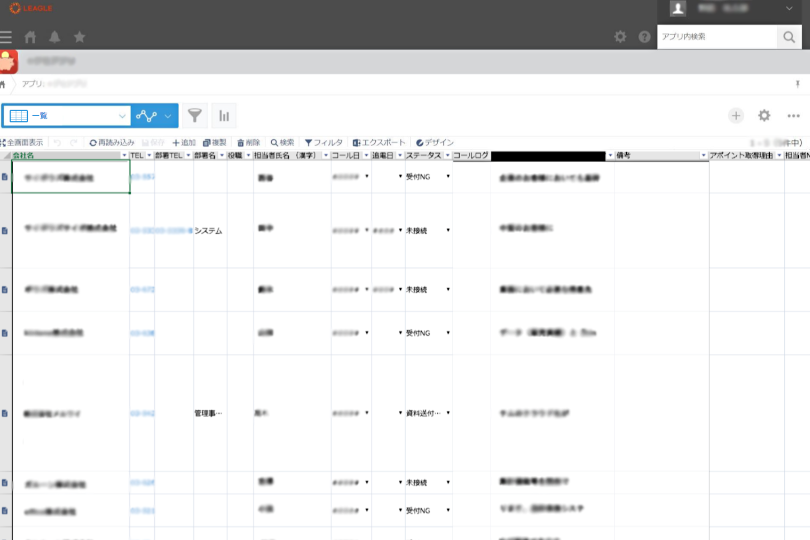Click the エクスポート toolbar button
810x540 pixels.
(x=379, y=143)
